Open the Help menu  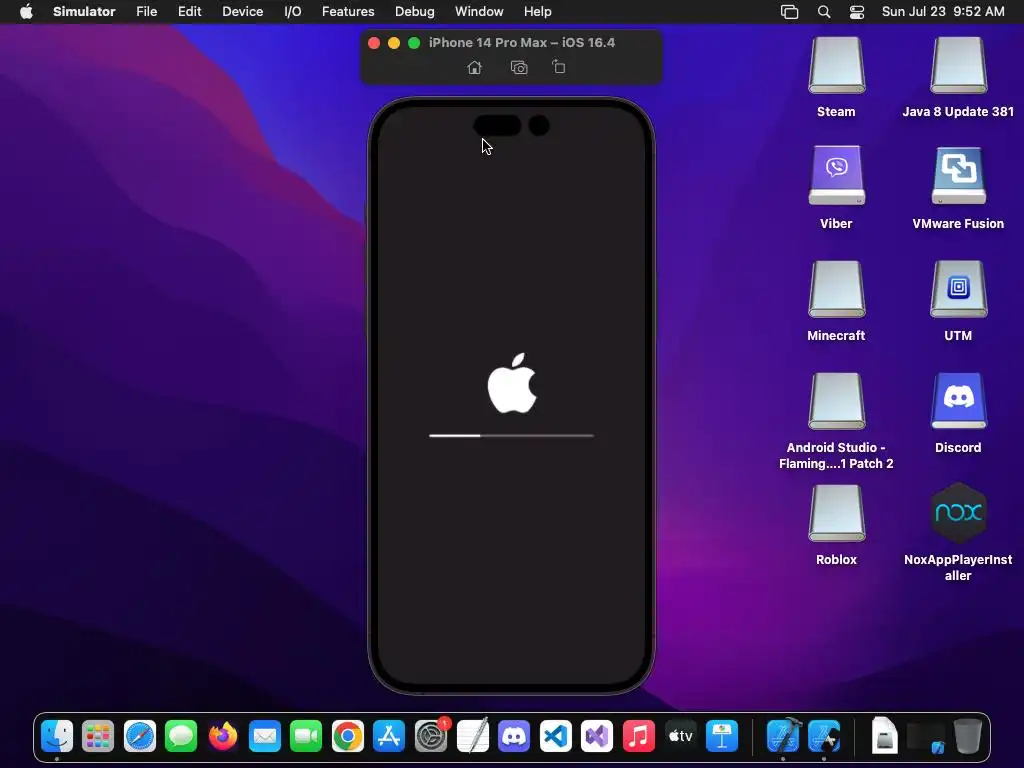point(537,11)
